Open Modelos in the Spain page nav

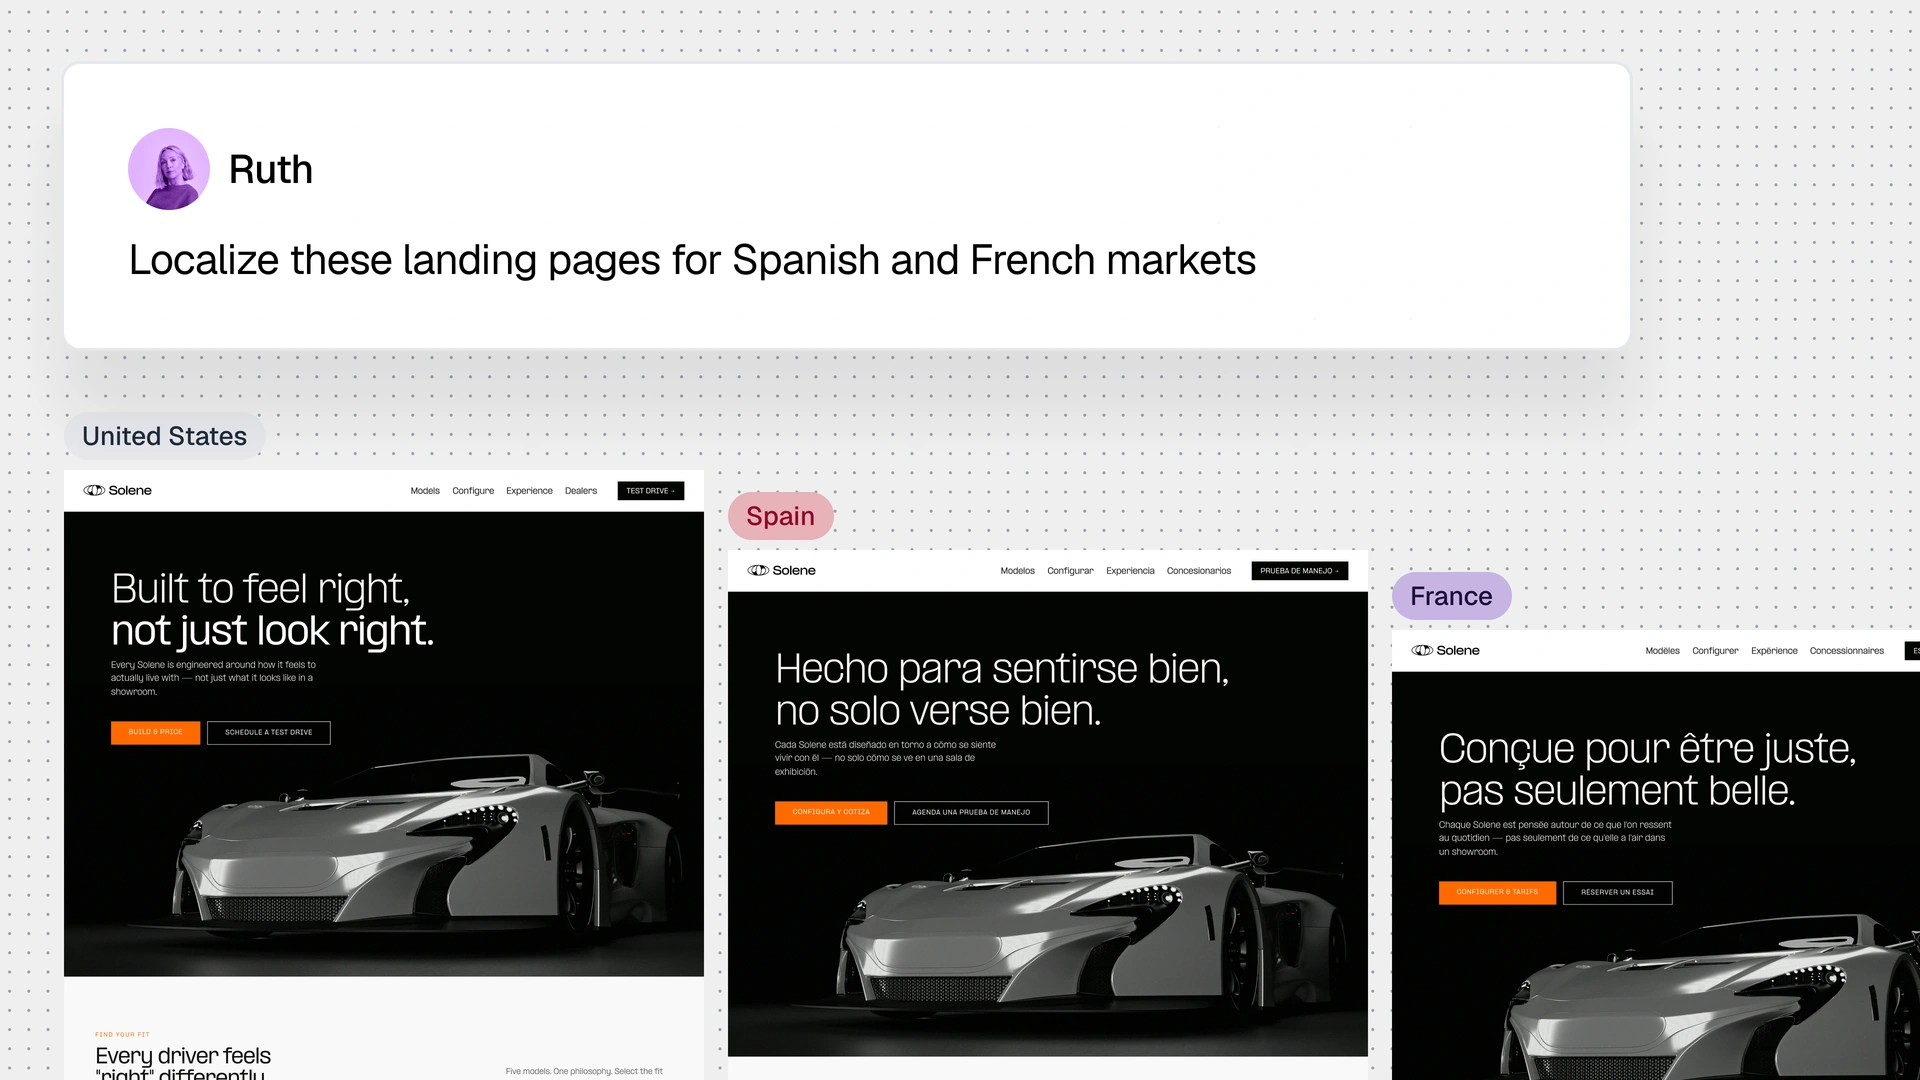[1018, 571]
